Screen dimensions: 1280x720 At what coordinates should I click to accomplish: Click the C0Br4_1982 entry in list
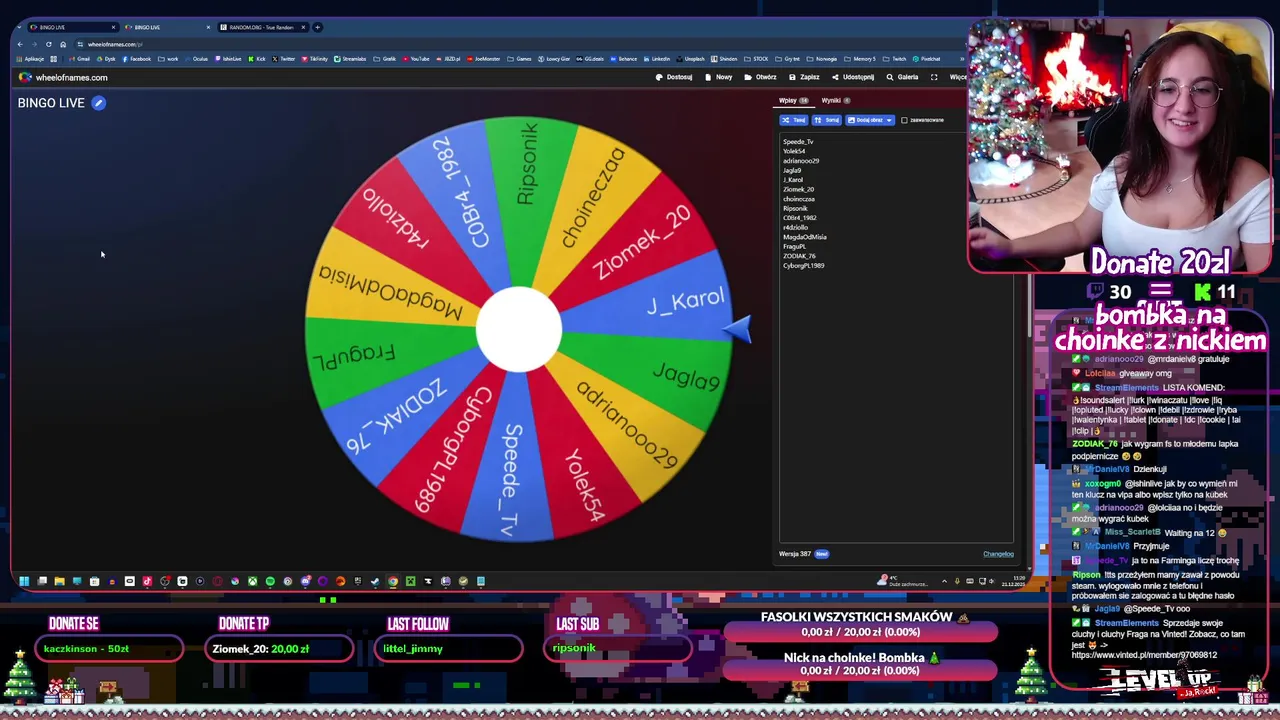(x=800, y=218)
